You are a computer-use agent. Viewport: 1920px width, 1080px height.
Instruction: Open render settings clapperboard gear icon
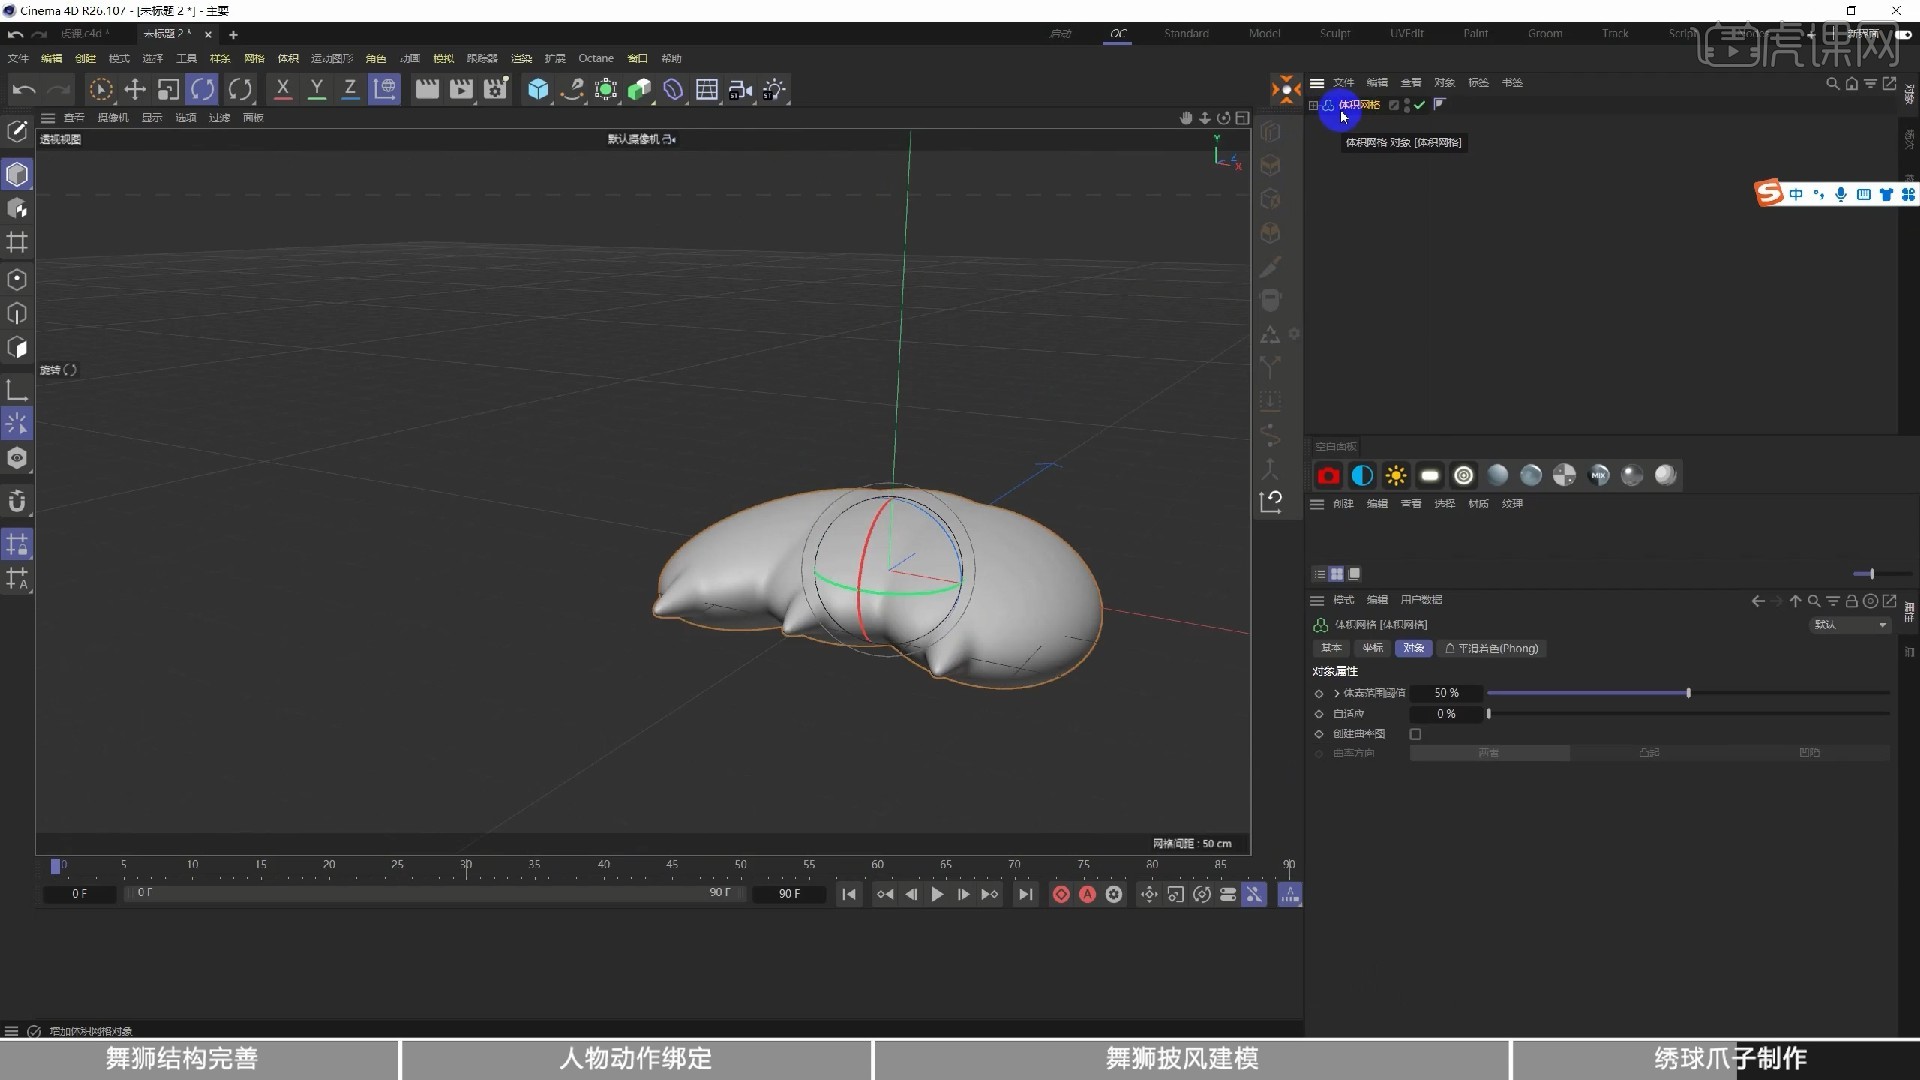(x=496, y=90)
